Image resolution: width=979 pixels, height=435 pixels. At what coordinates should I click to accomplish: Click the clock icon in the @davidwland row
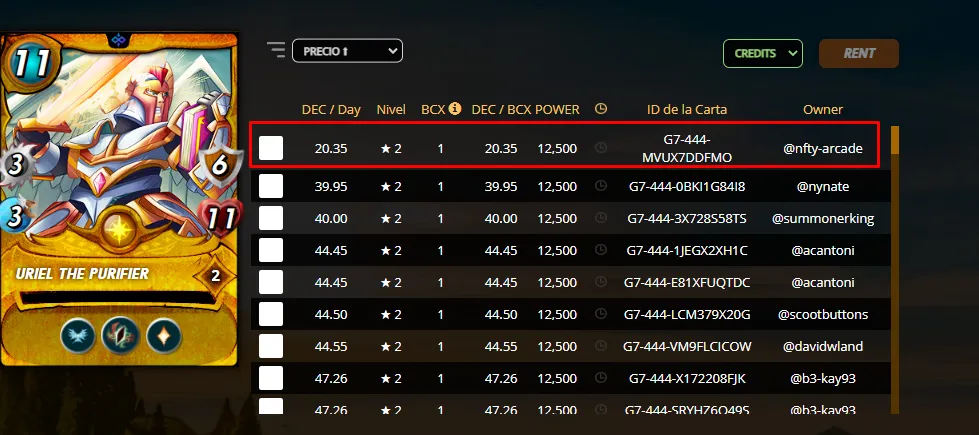coord(601,345)
